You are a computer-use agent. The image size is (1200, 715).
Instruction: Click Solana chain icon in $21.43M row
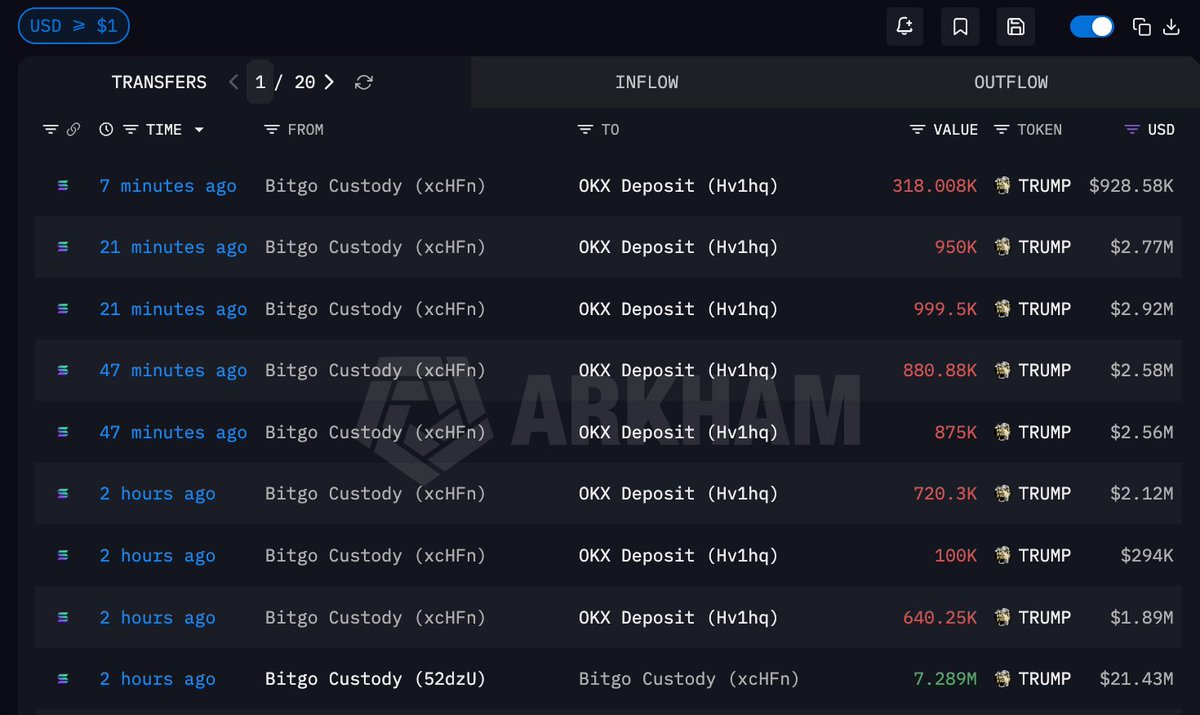pos(63,679)
